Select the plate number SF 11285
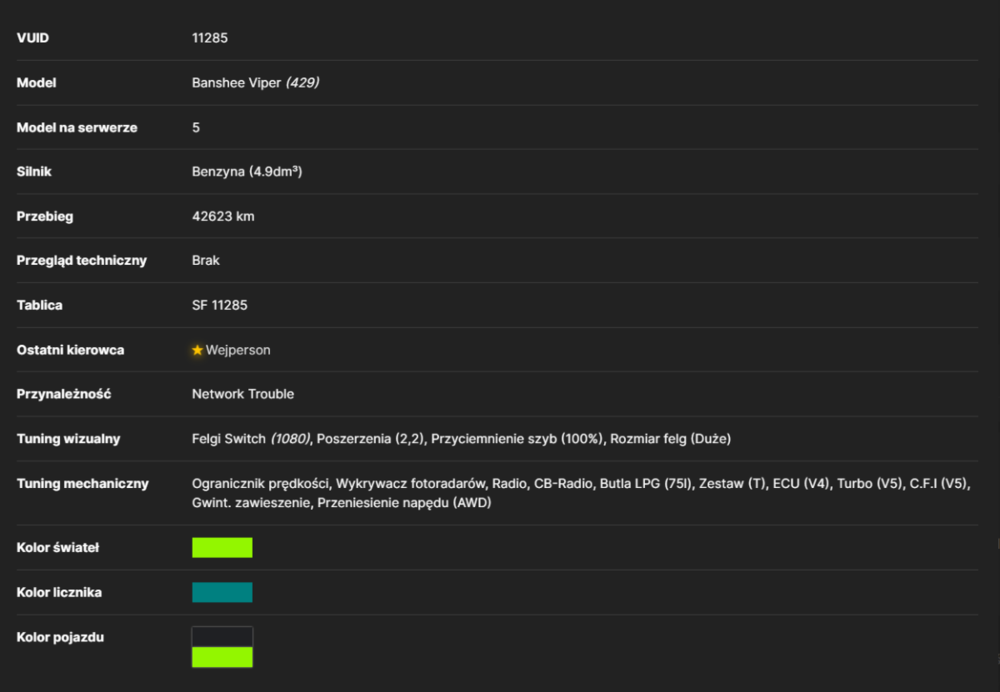Viewport: 1000px width, 692px height. pyautogui.click(x=219, y=305)
